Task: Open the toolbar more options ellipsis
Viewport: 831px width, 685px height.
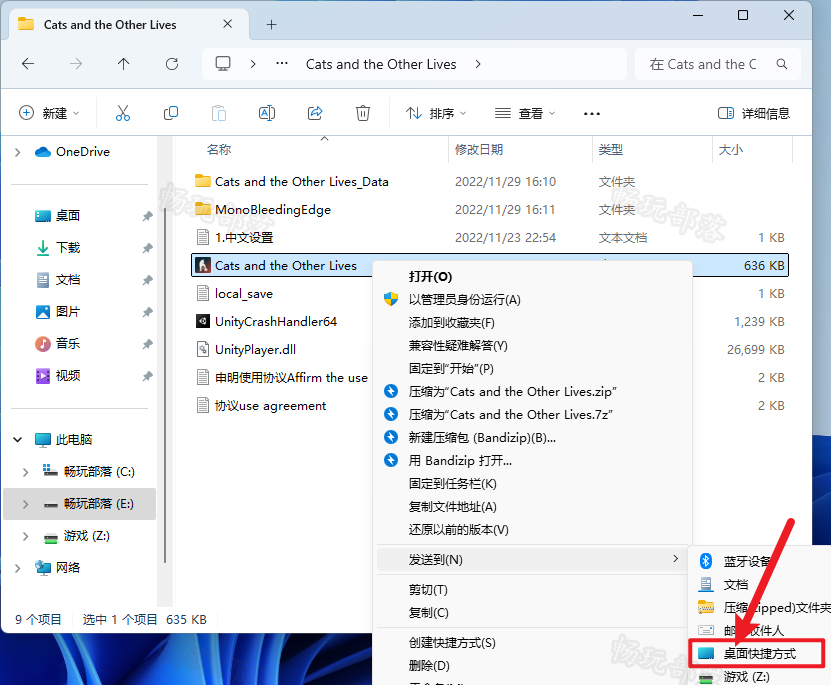Action: point(591,113)
